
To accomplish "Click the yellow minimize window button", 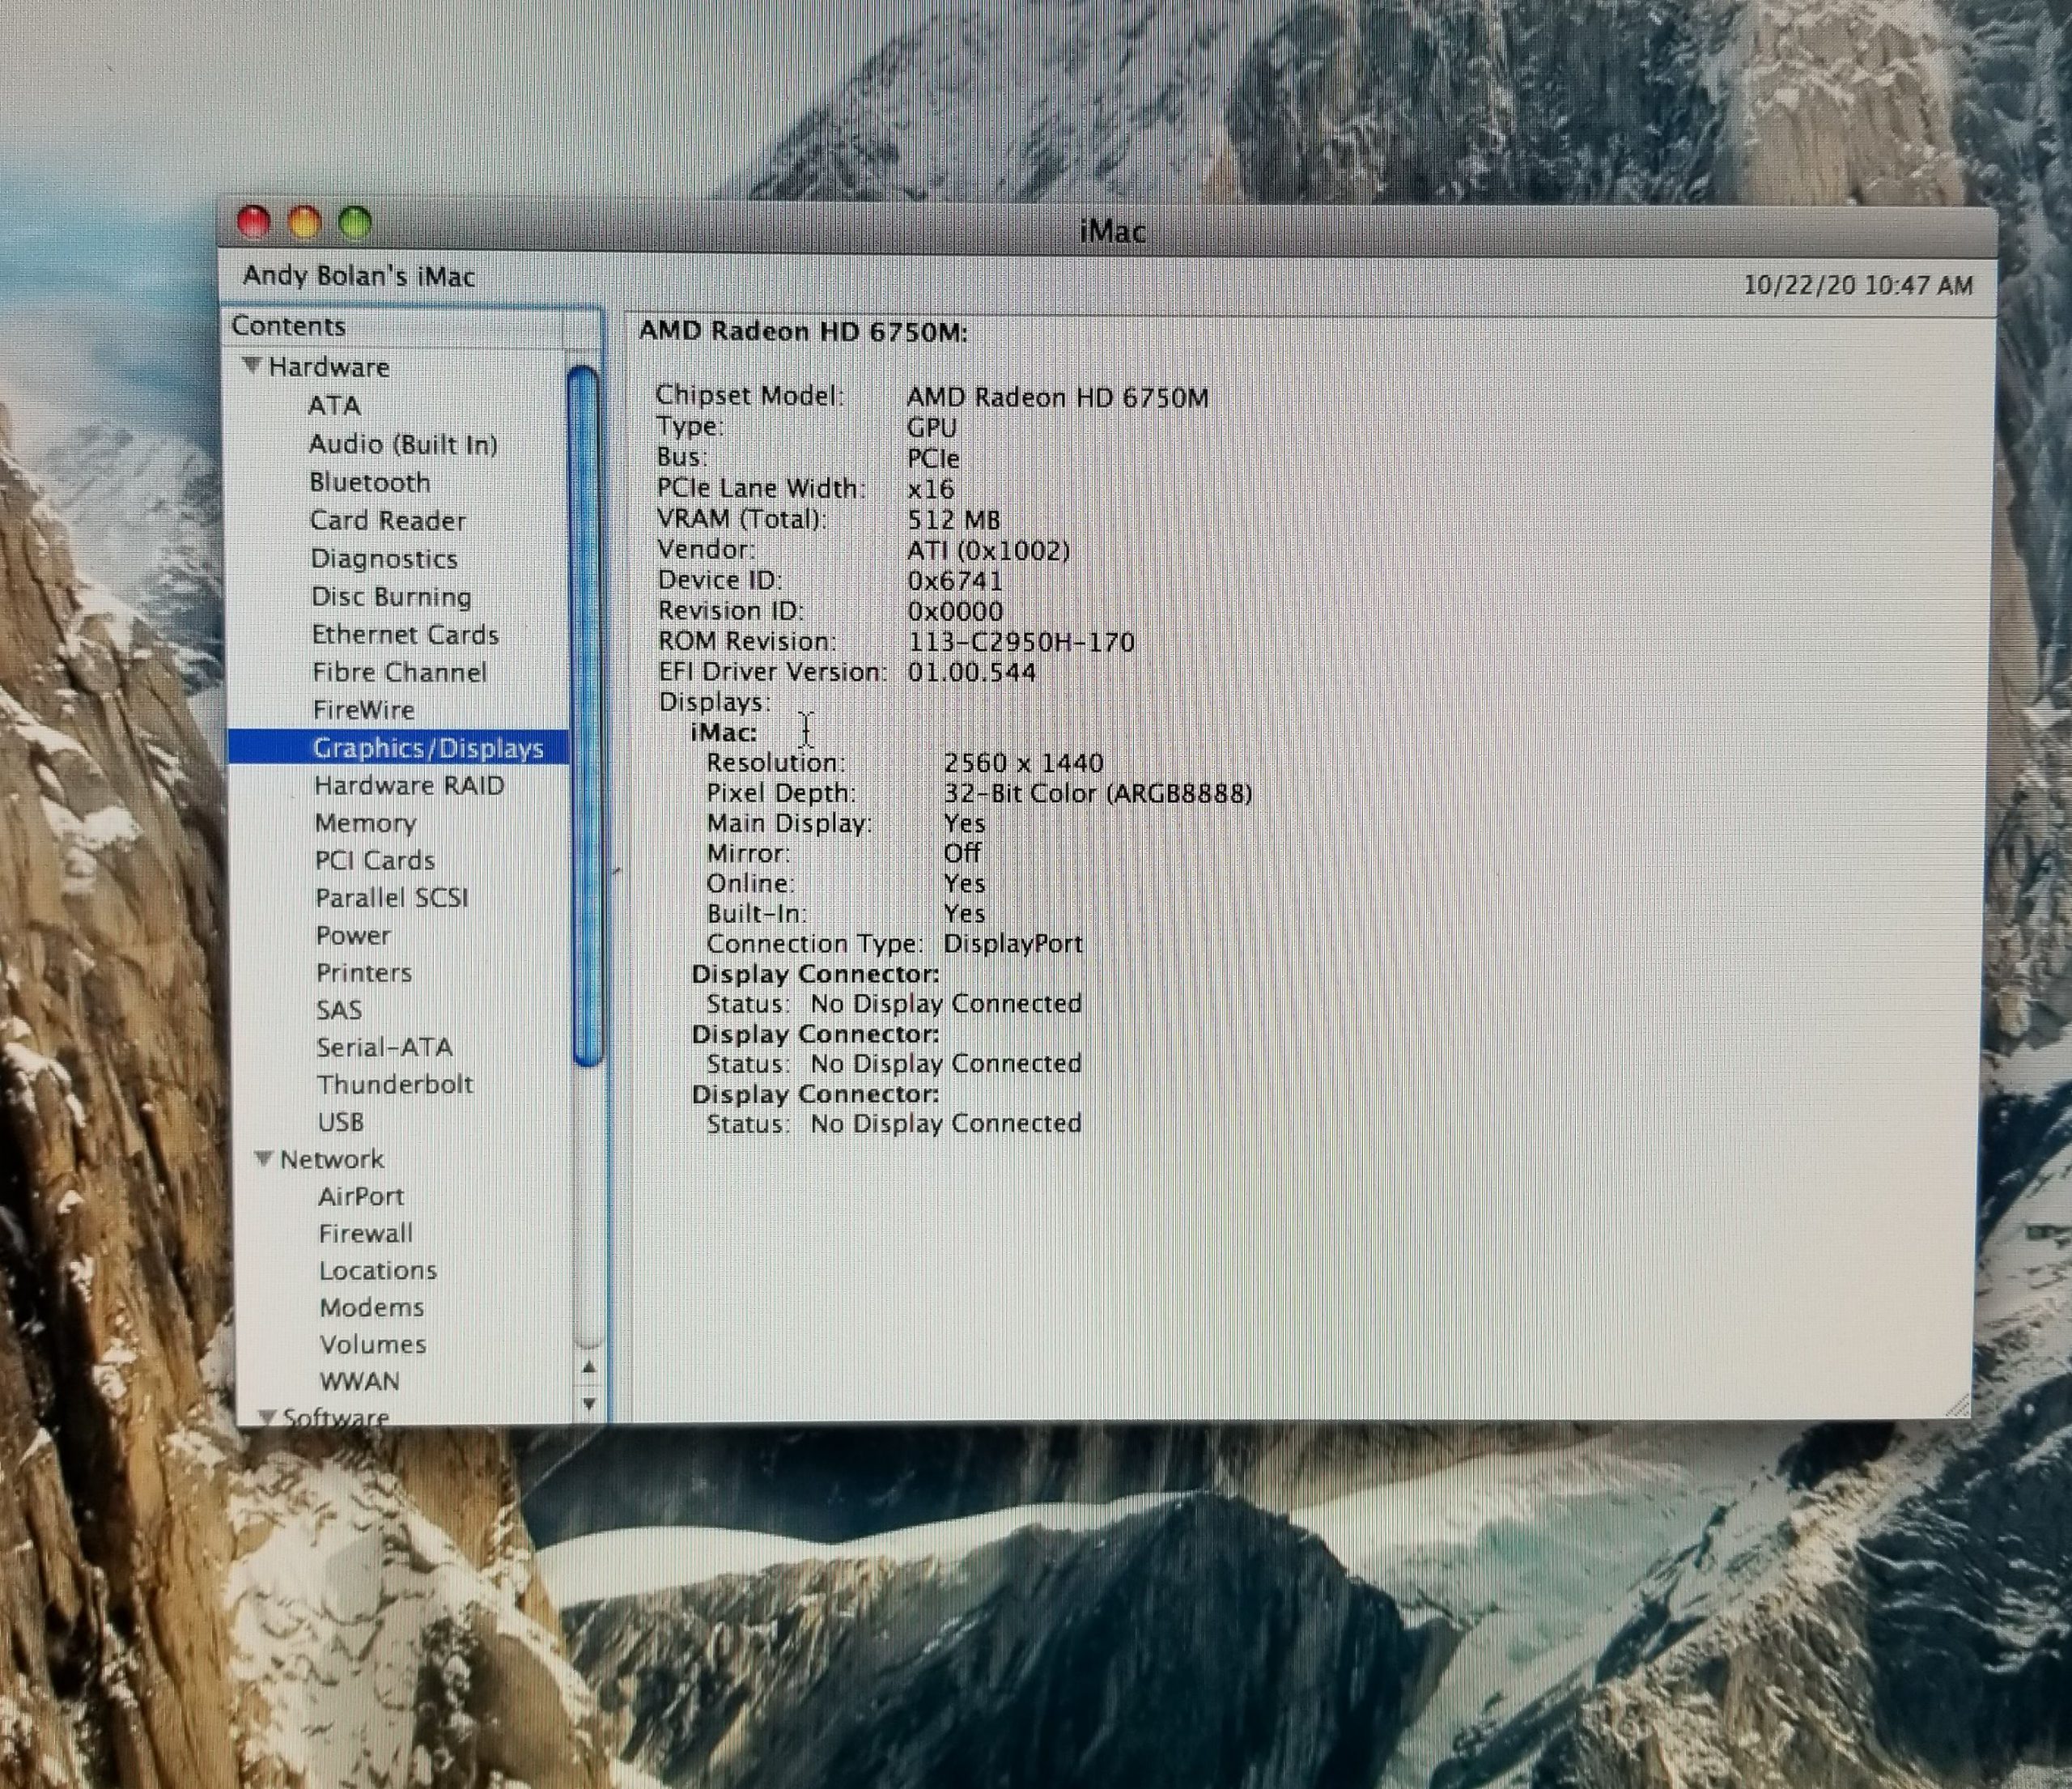I will (305, 222).
